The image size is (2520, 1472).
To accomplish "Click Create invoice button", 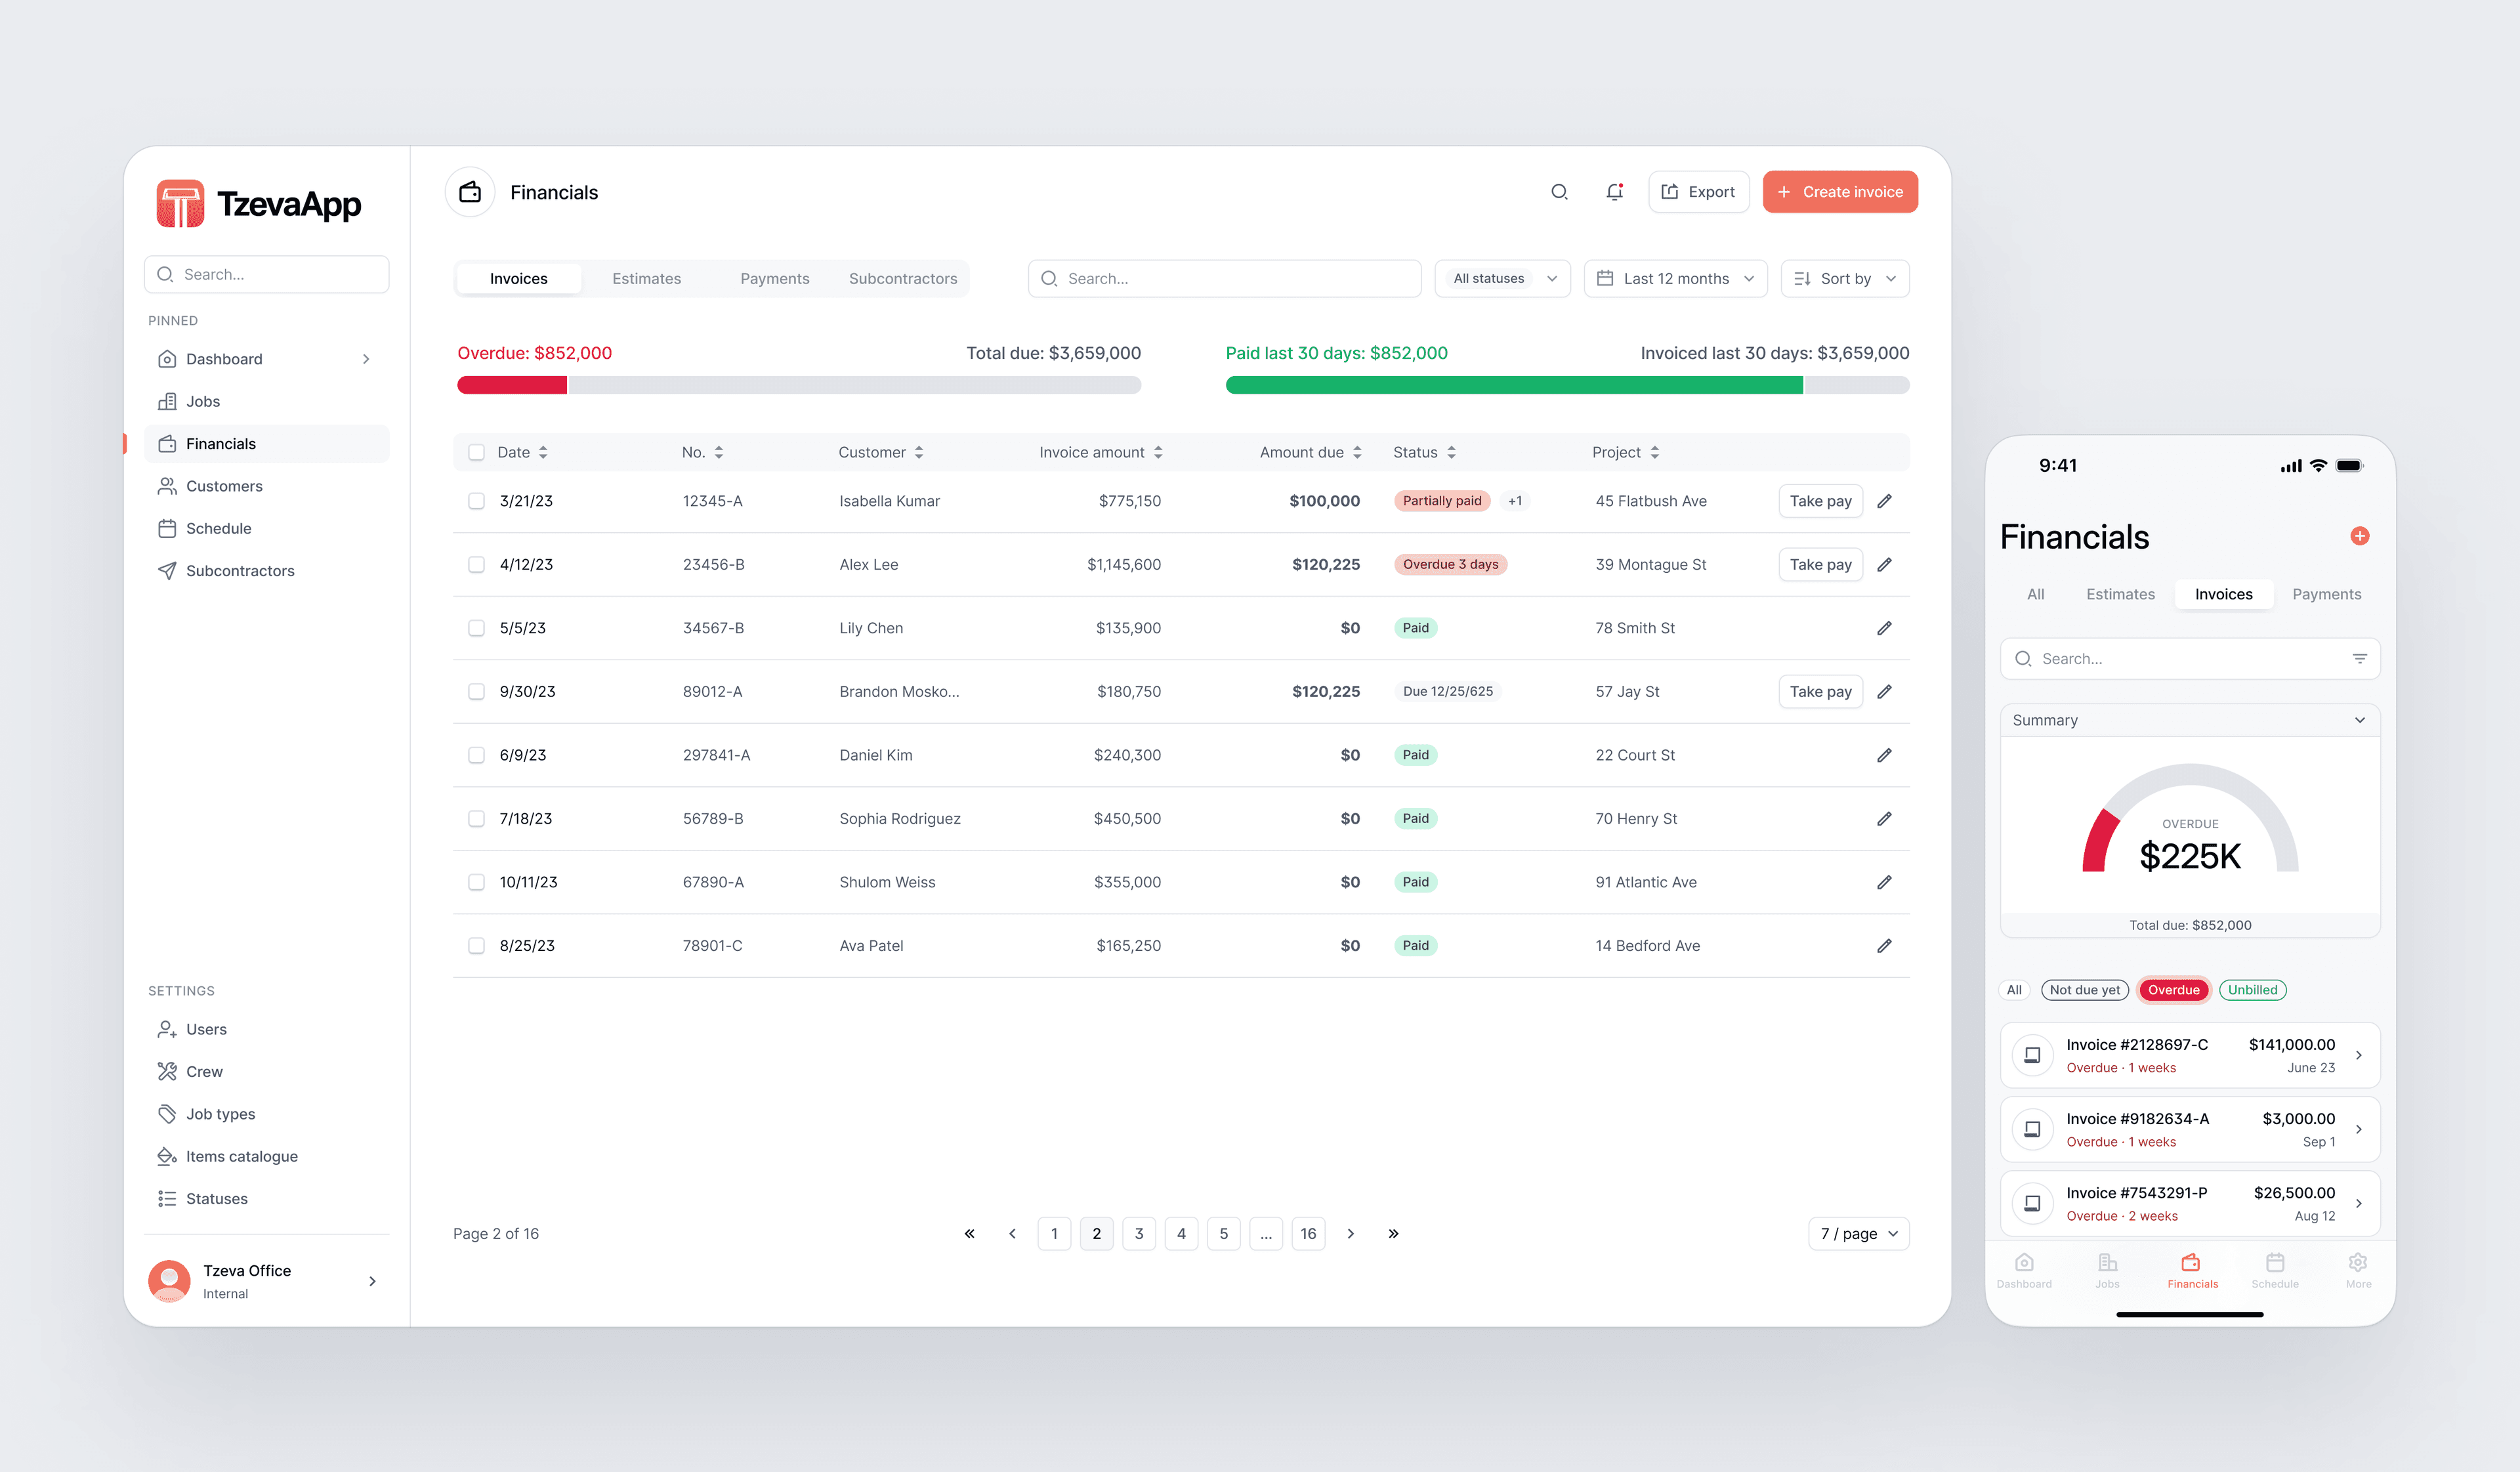I will [x=1838, y=191].
